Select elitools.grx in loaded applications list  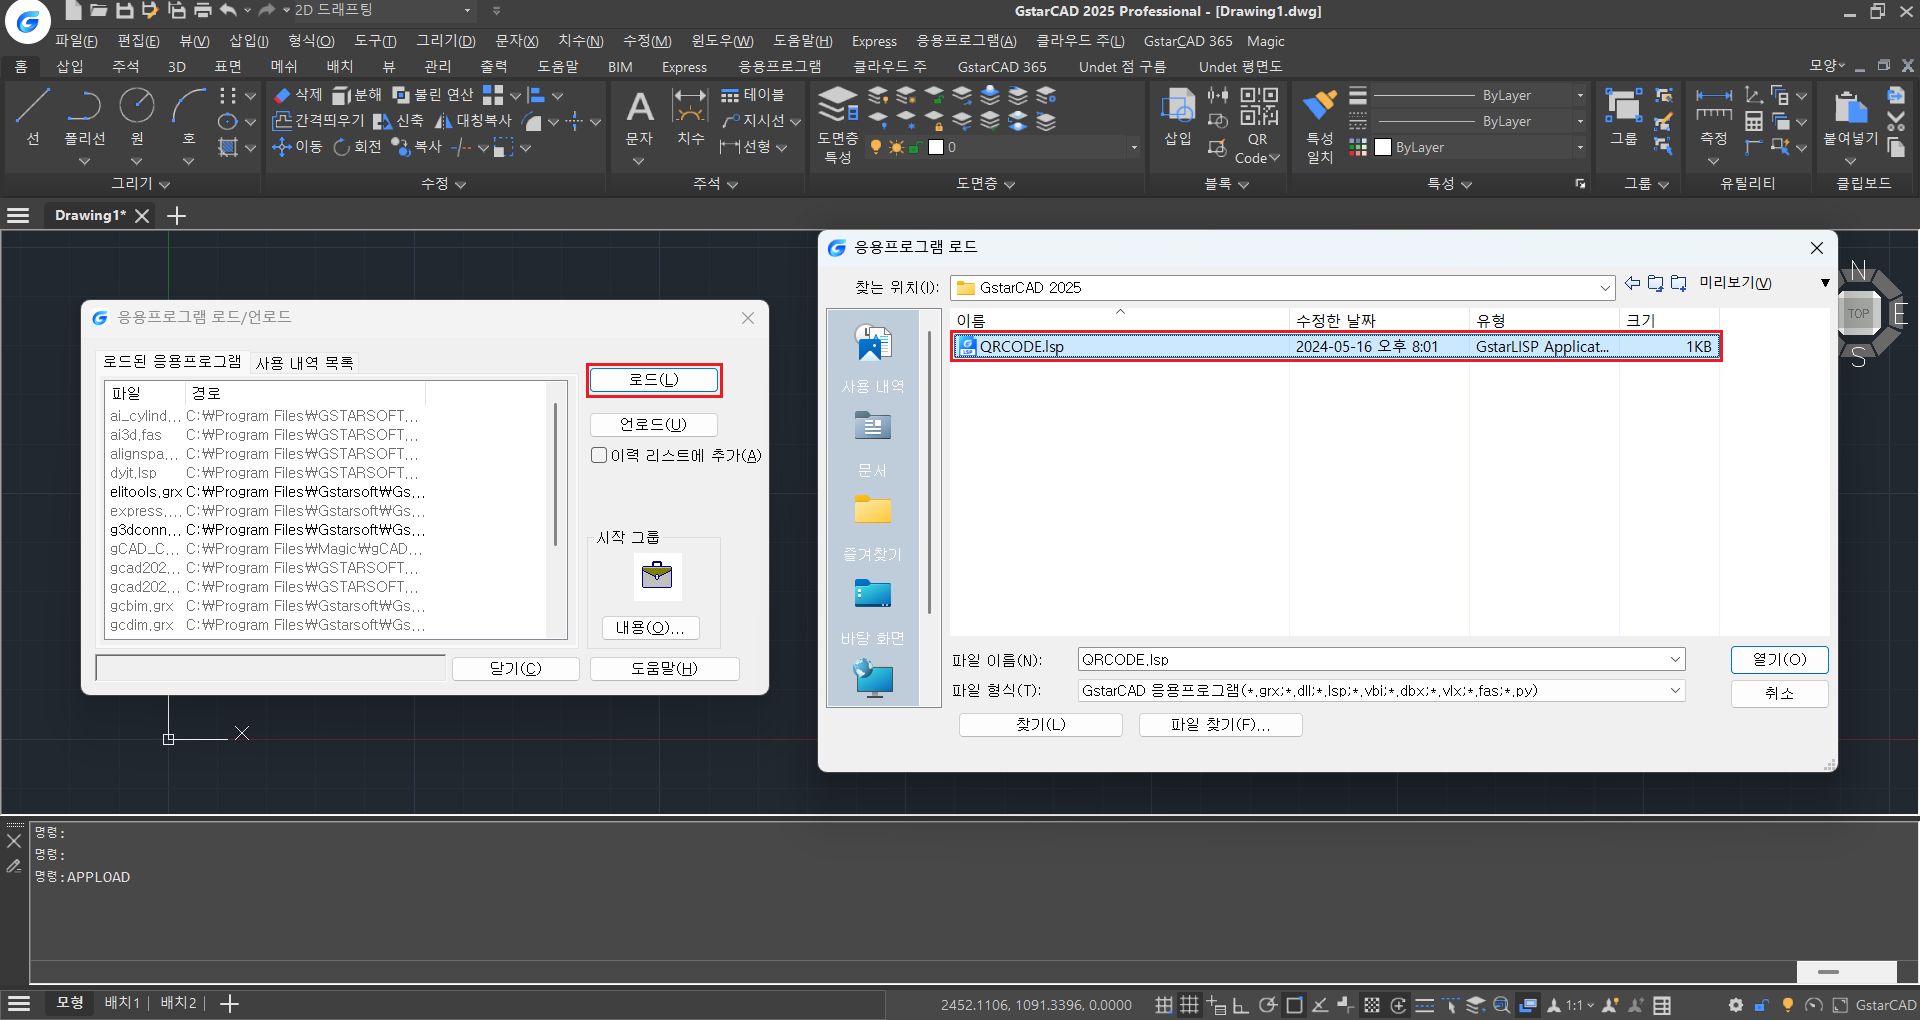pos(268,492)
